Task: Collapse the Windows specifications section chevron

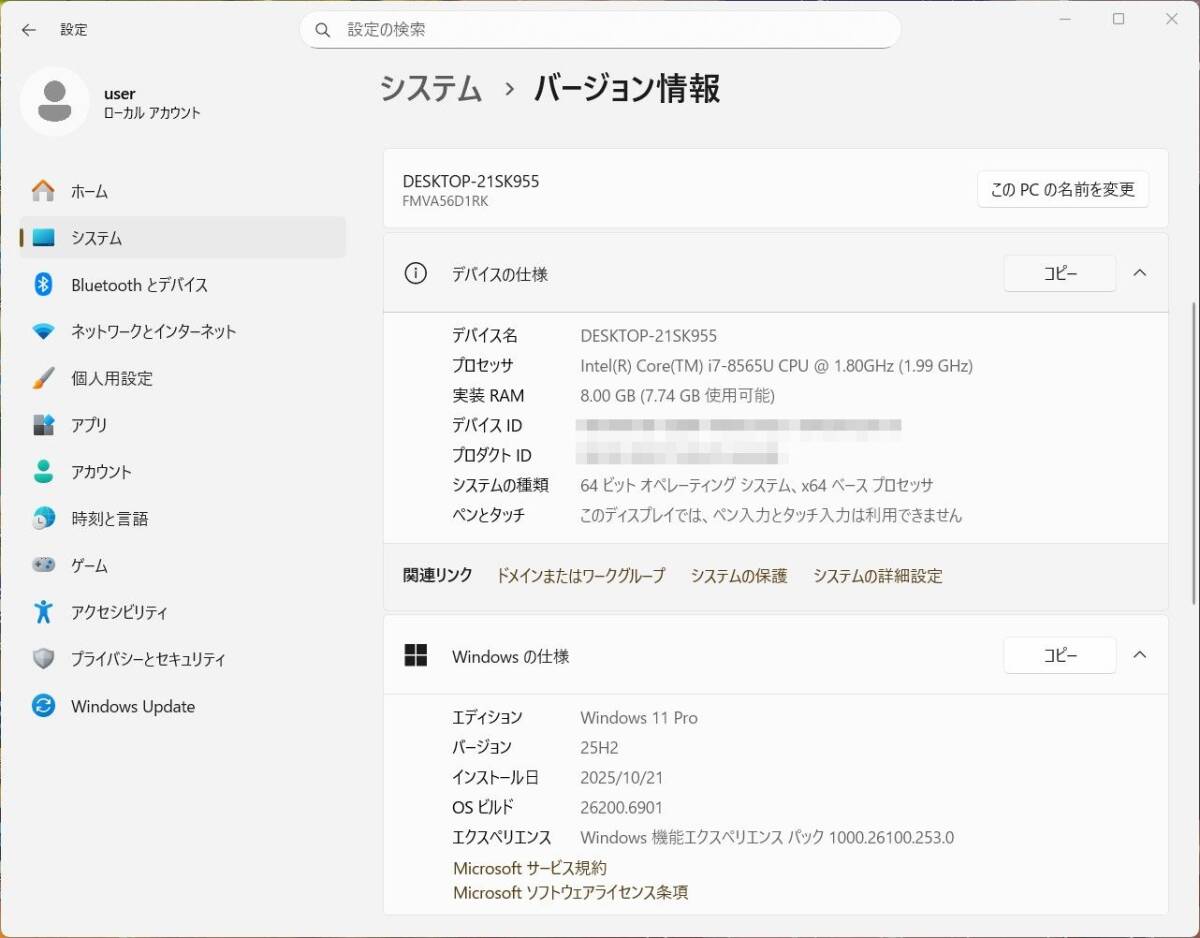Action: pos(1139,655)
